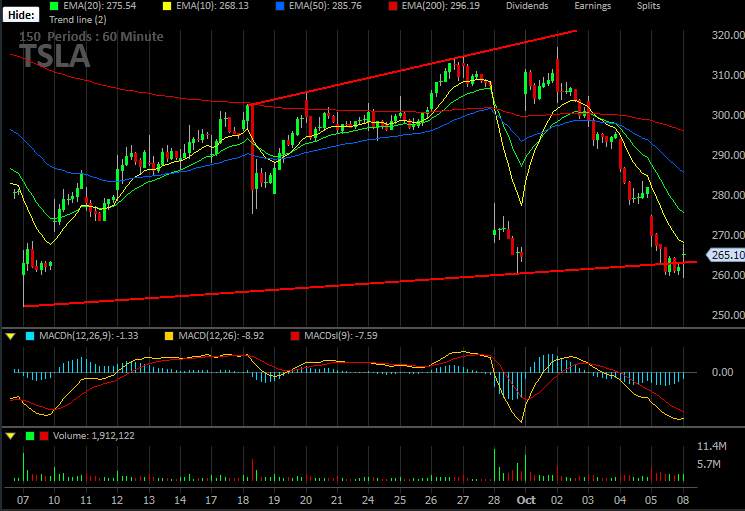Click the 07 date label on the axis

click(x=23, y=500)
